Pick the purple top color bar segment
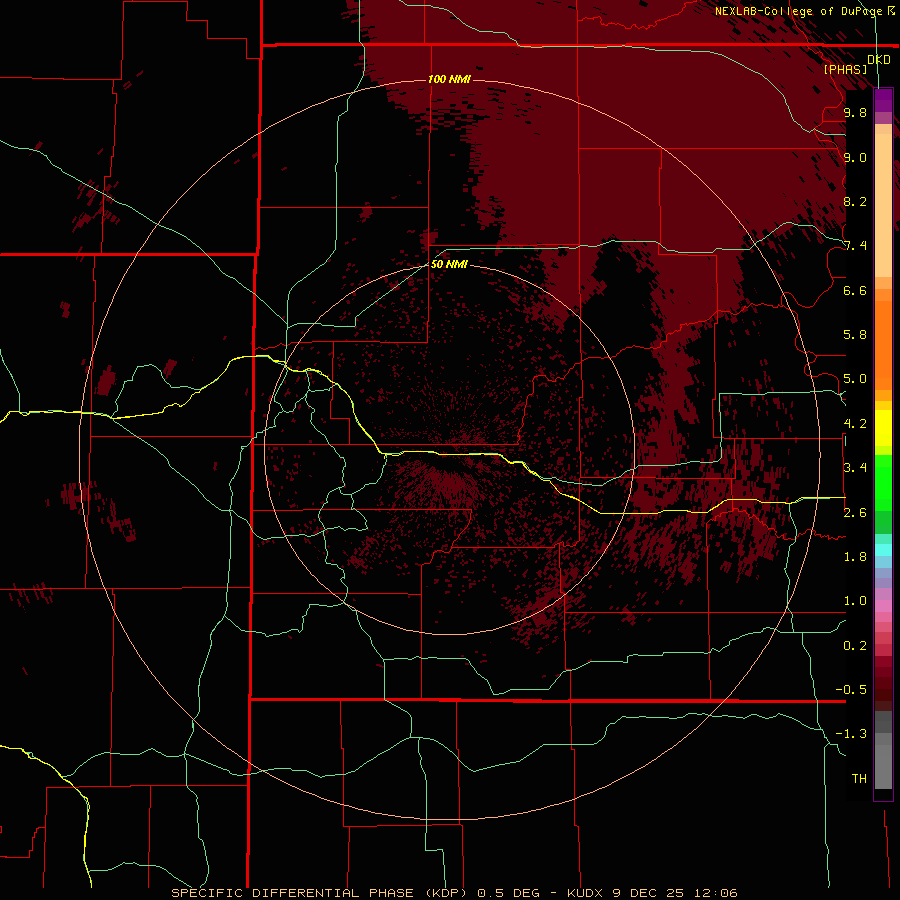The image size is (900, 900). 883,100
